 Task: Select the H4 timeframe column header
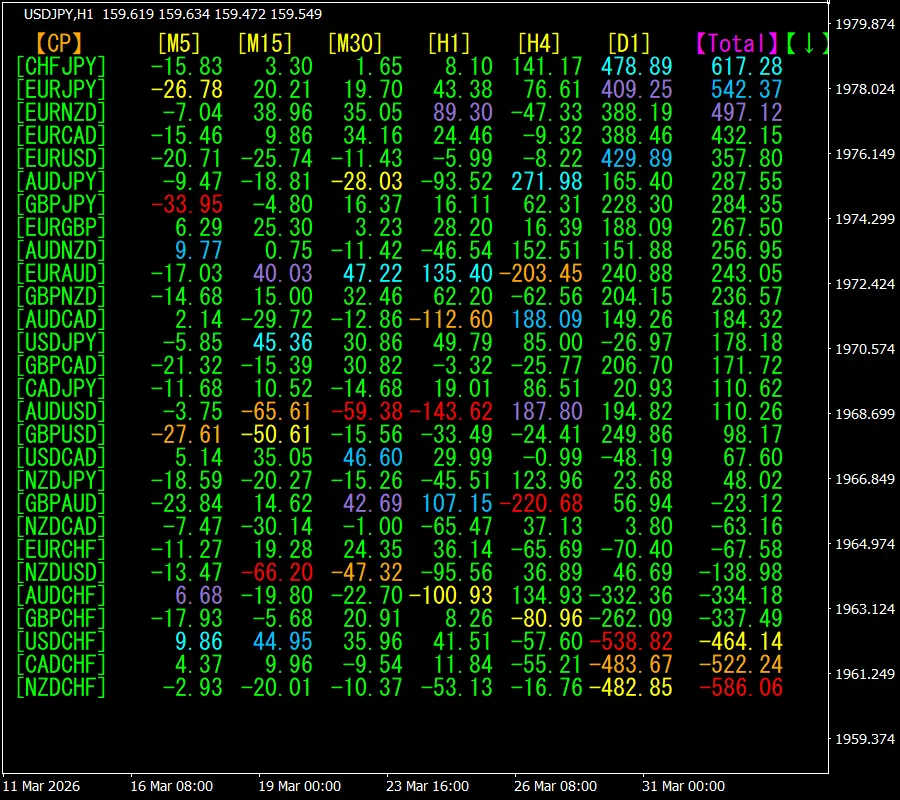pos(538,43)
